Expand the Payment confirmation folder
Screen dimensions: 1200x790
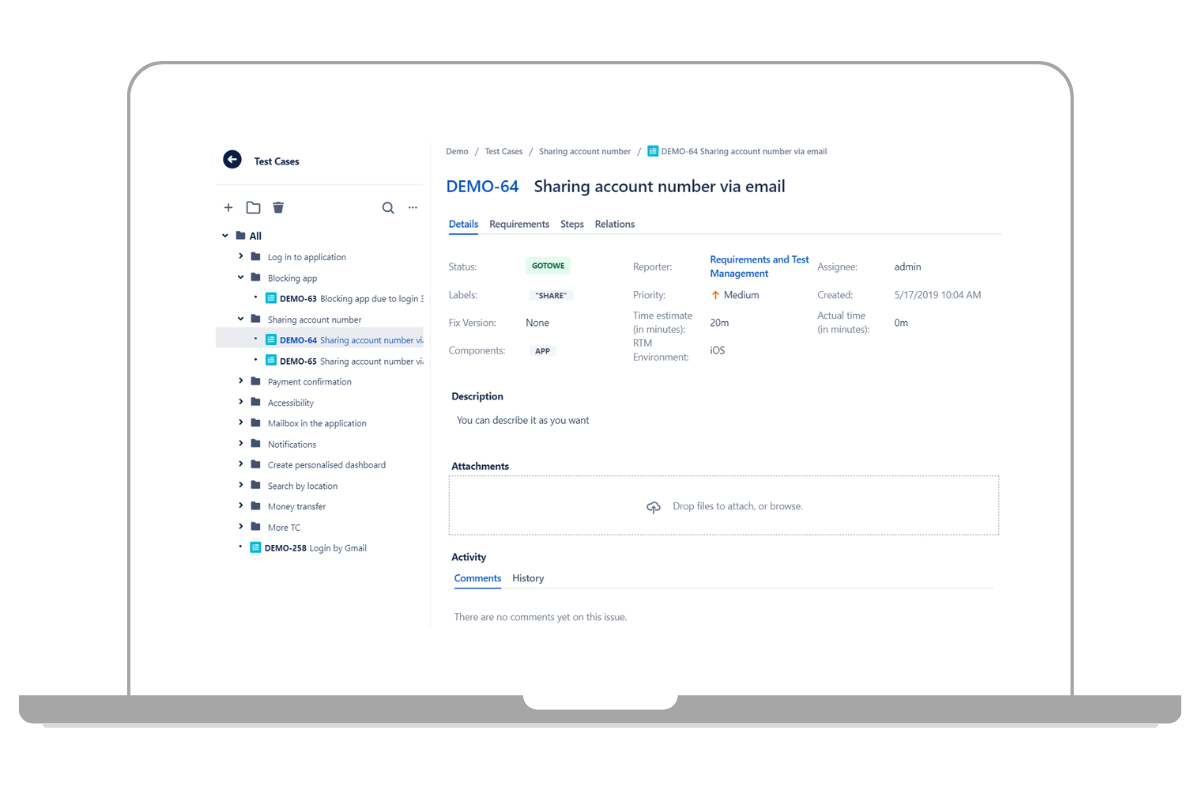pos(241,381)
